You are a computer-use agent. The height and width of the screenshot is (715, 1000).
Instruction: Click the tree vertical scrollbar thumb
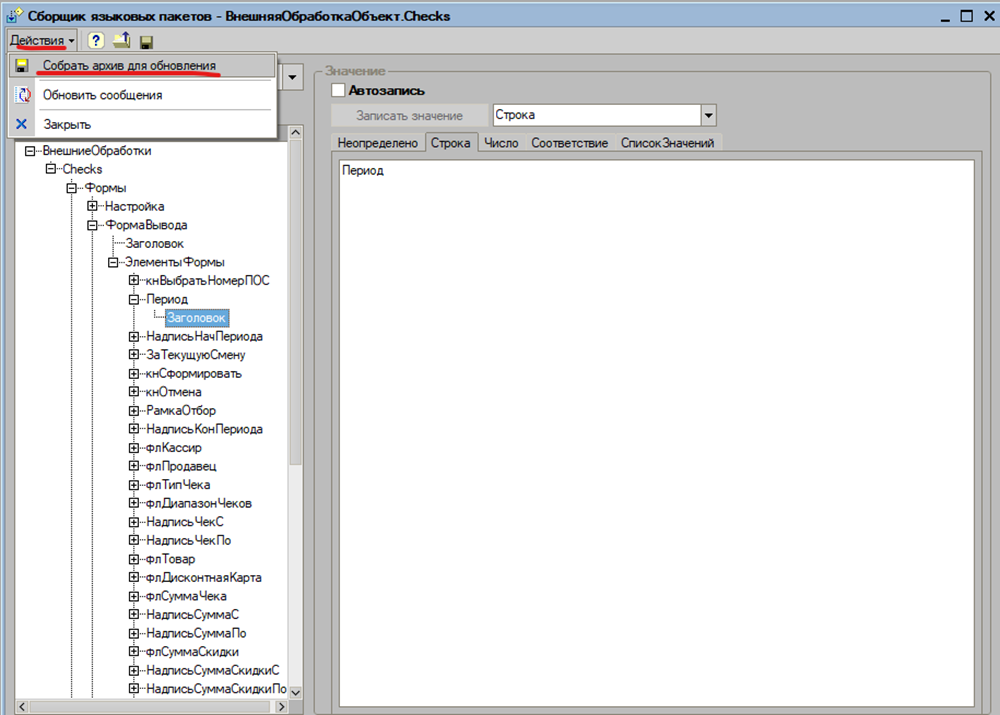tap(296, 302)
